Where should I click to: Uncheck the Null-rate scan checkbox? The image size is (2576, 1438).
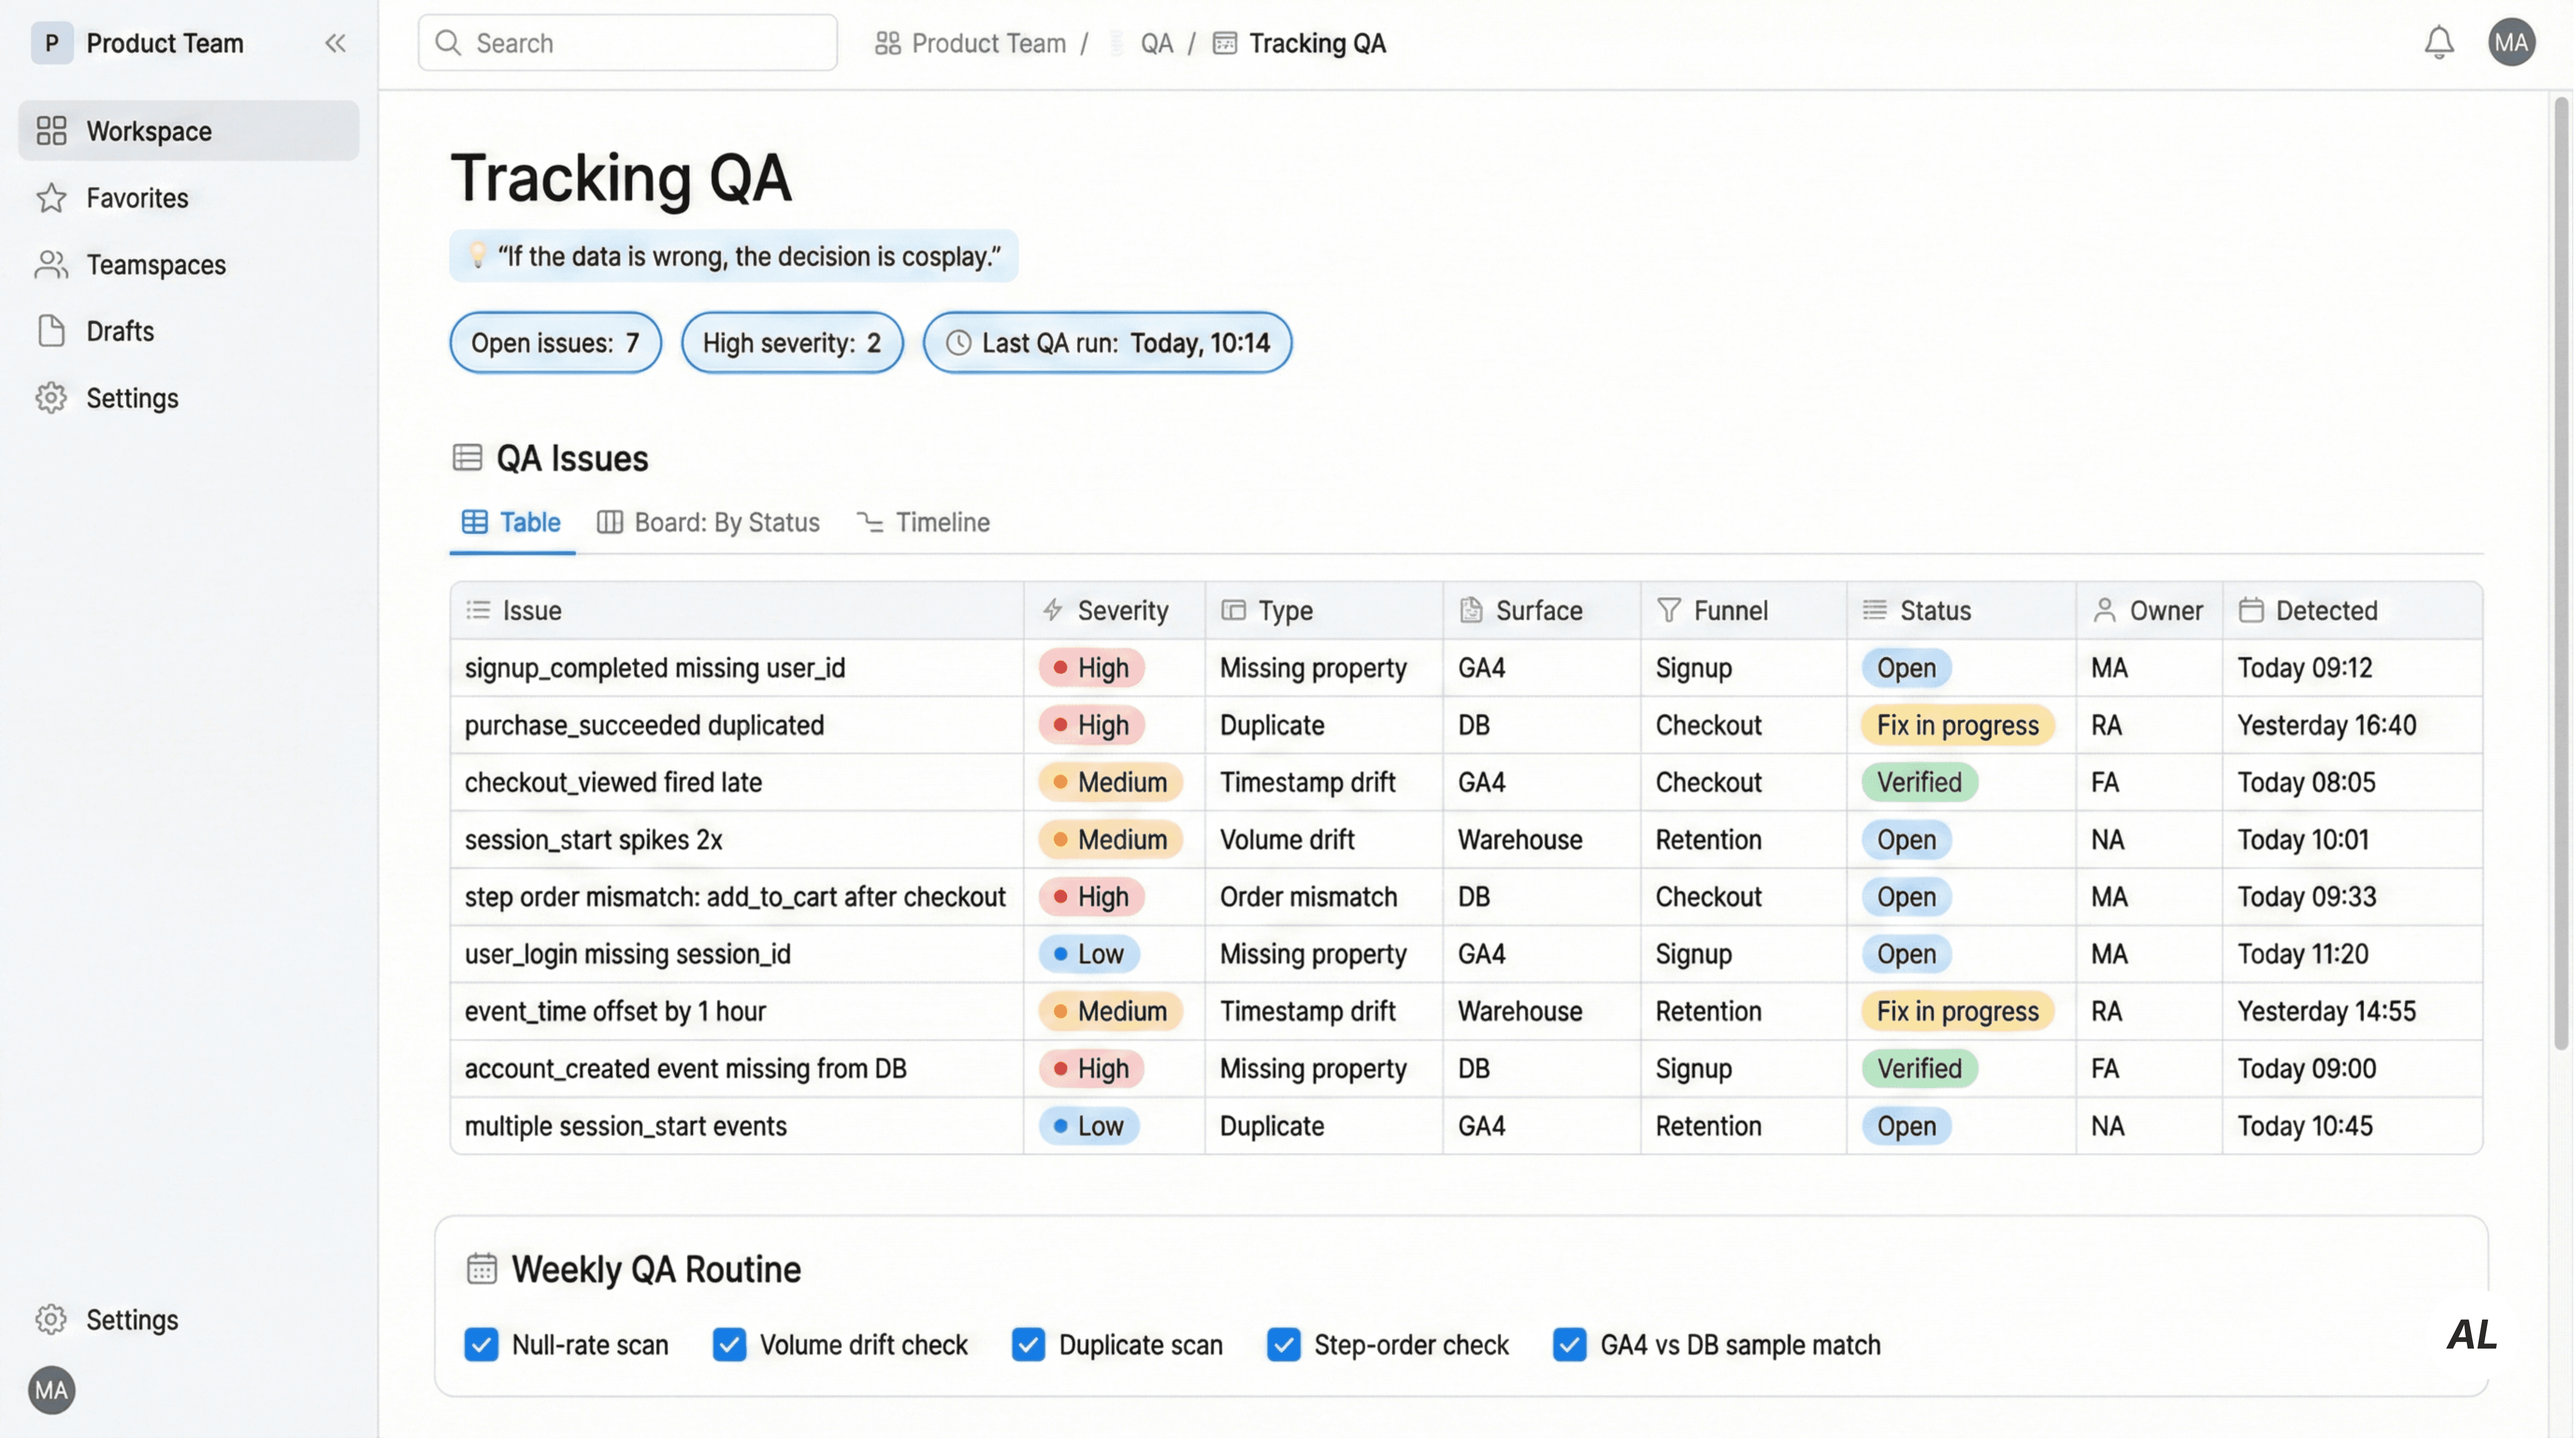(x=481, y=1345)
